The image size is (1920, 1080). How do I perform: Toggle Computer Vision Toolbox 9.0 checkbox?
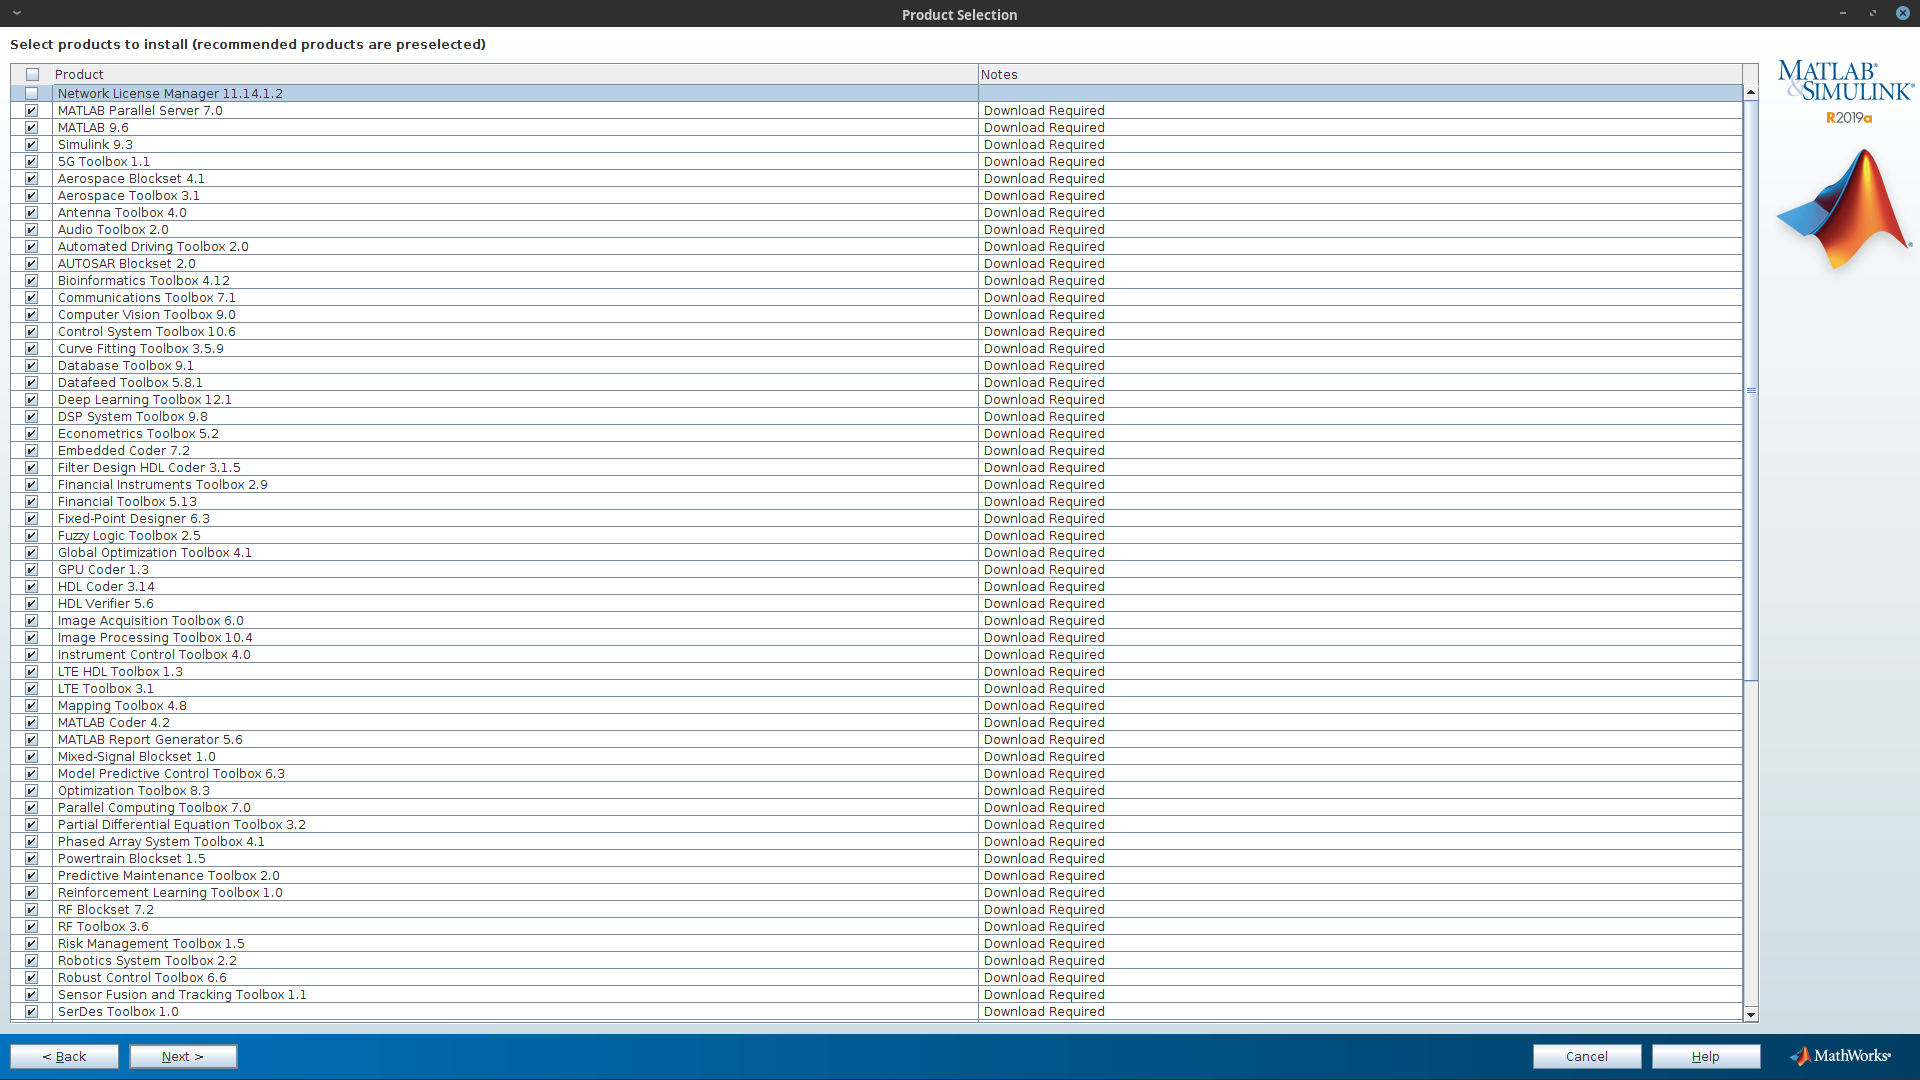tap(32, 315)
